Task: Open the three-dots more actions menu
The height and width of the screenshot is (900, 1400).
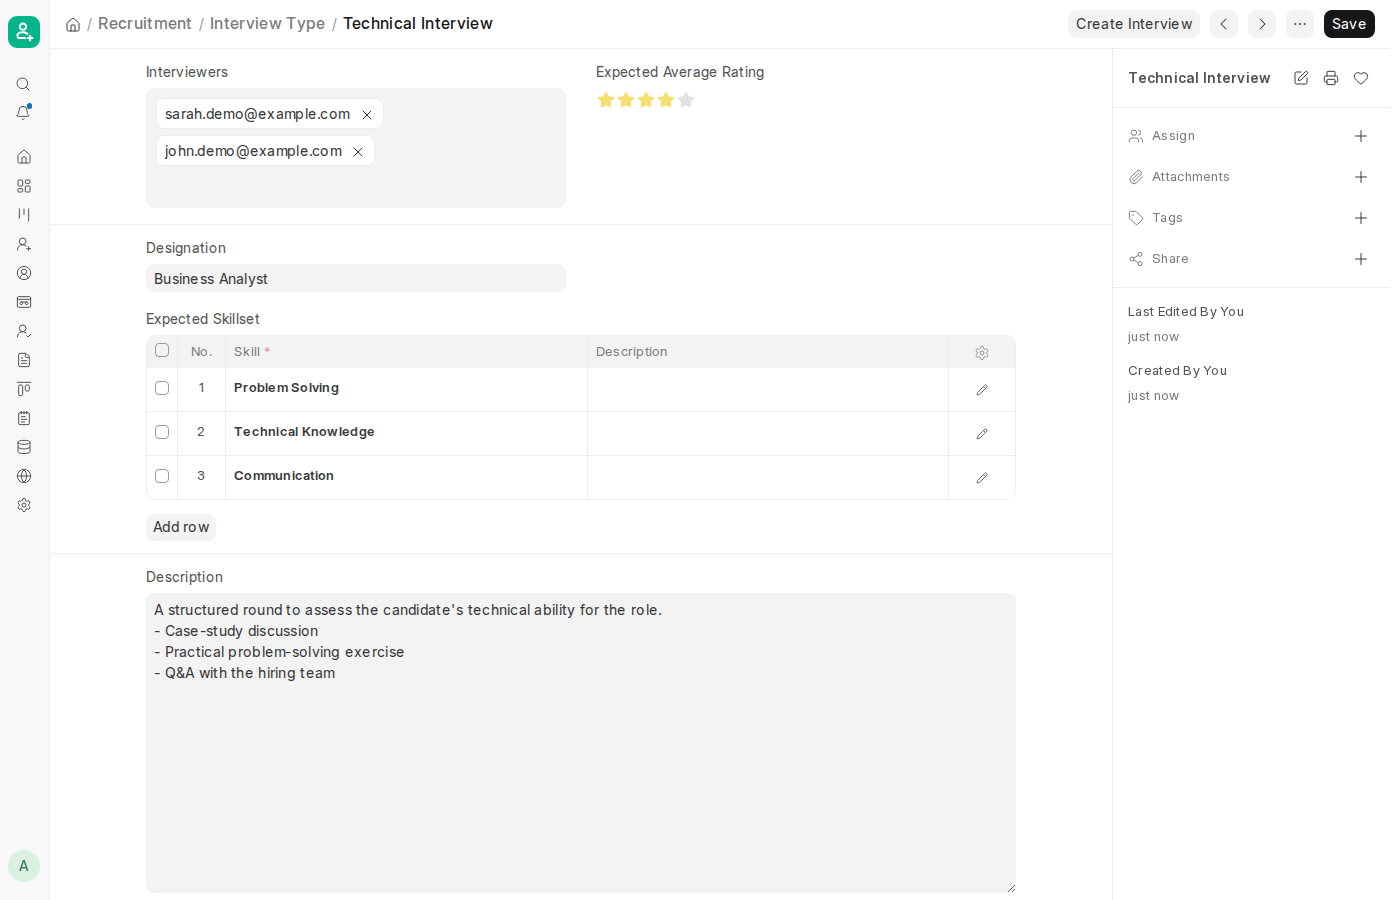Action: pyautogui.click(x=1300, y=24)
